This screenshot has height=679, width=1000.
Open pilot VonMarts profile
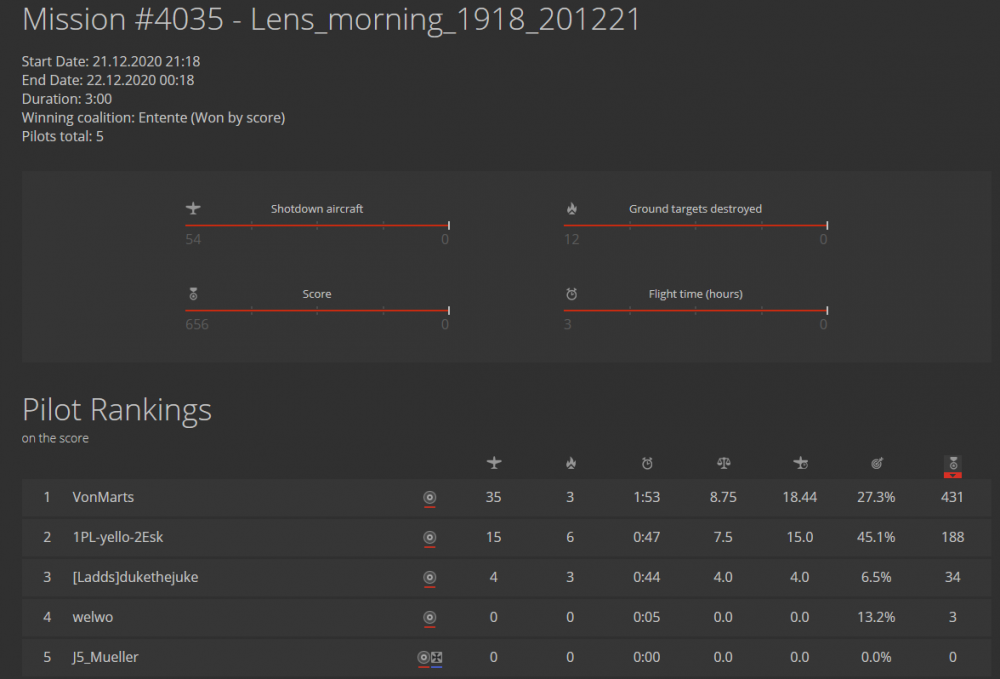103,497
